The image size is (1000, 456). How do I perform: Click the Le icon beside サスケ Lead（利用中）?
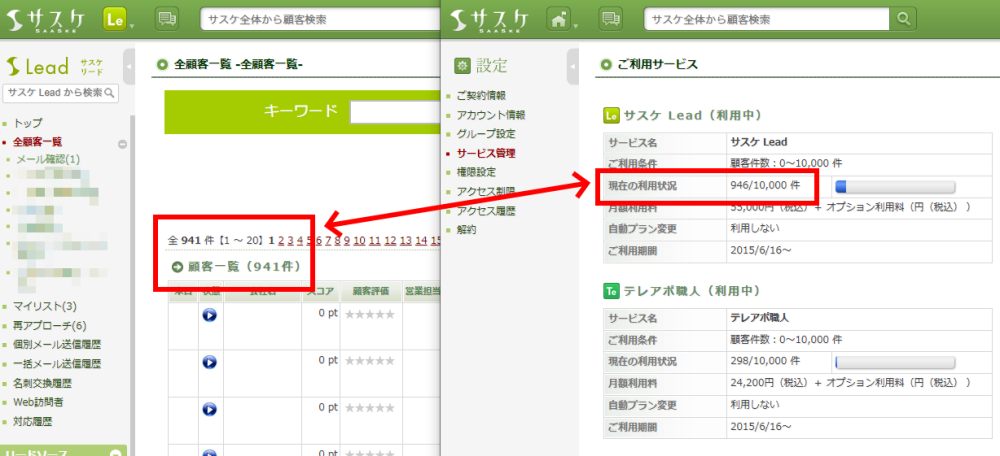(612, 116)
